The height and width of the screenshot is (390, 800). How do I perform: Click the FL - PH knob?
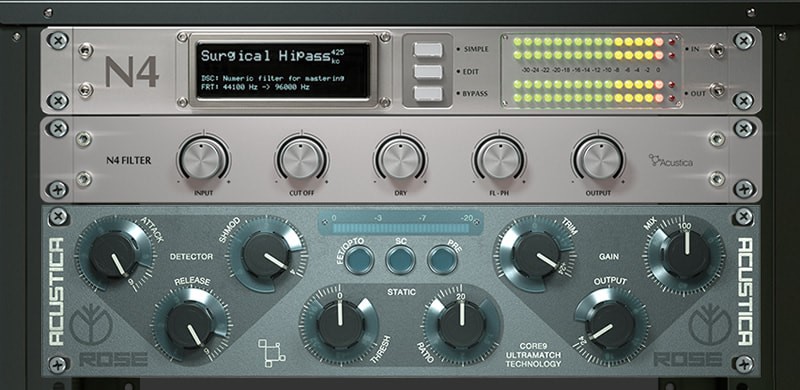[498, 159]
